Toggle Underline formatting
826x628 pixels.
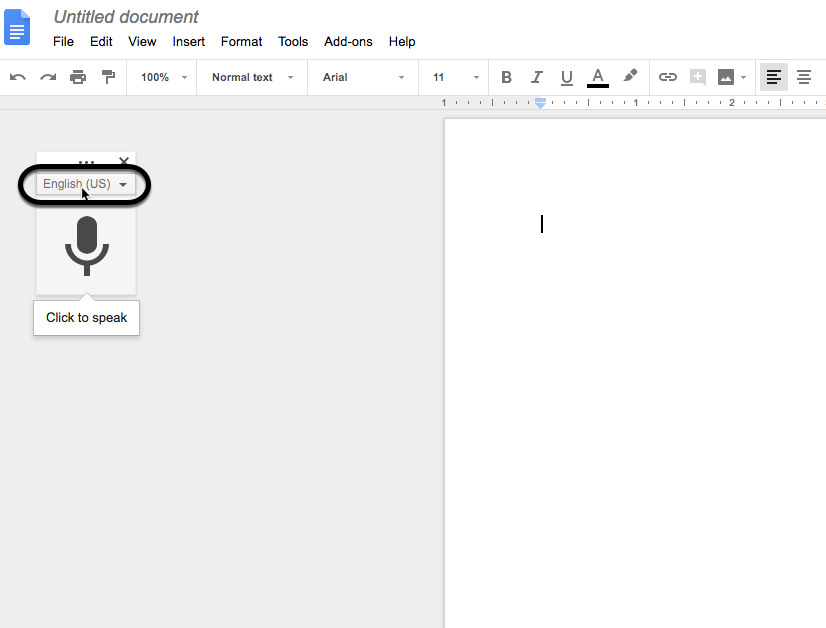[x=567, y=77]
